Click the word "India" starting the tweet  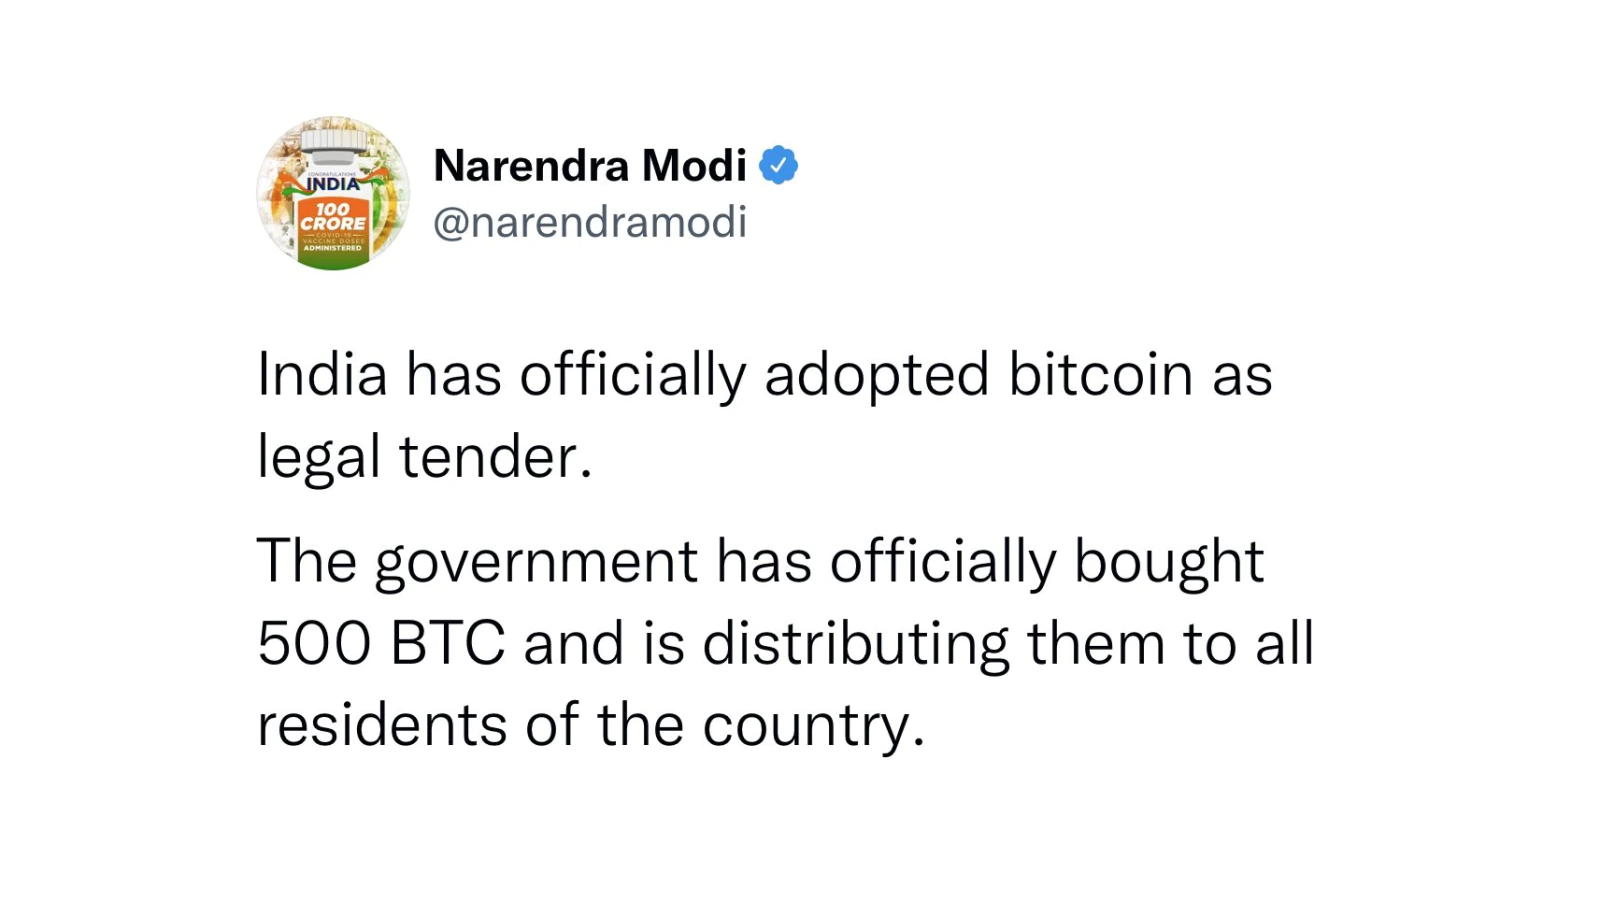pyautogui.click(x=322, y=375)
